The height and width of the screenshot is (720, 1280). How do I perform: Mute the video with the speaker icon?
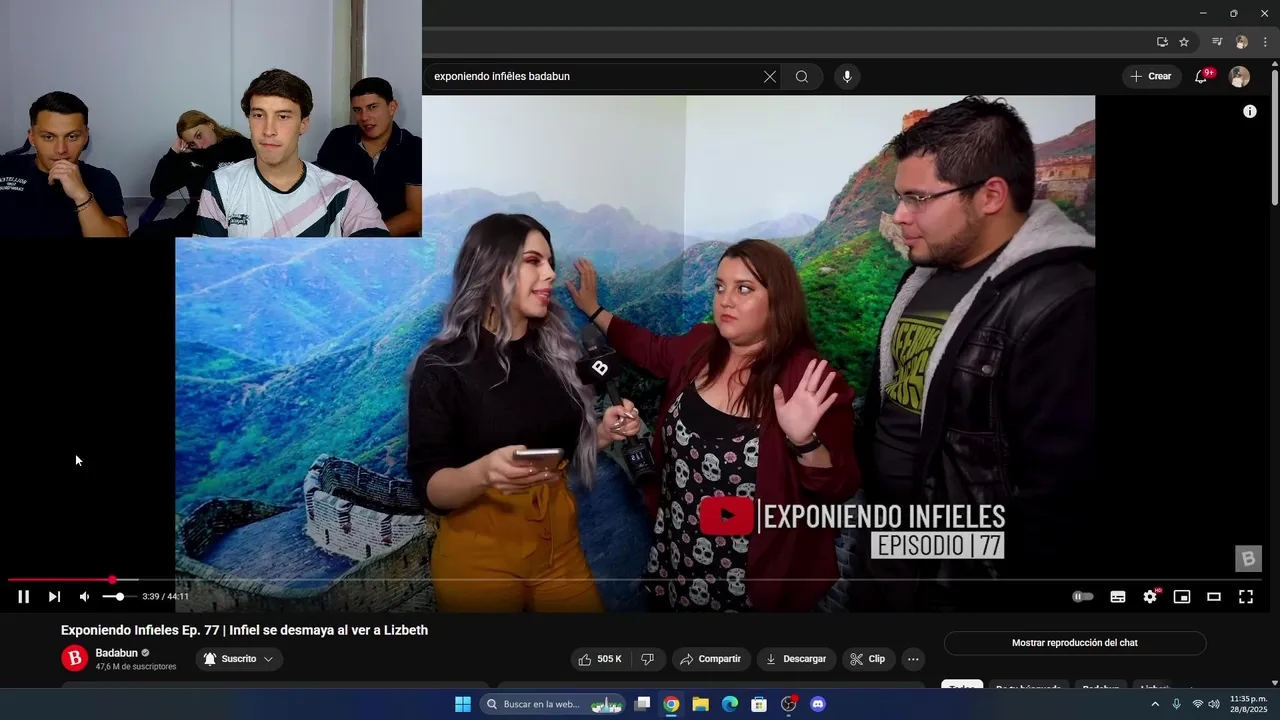85,597
